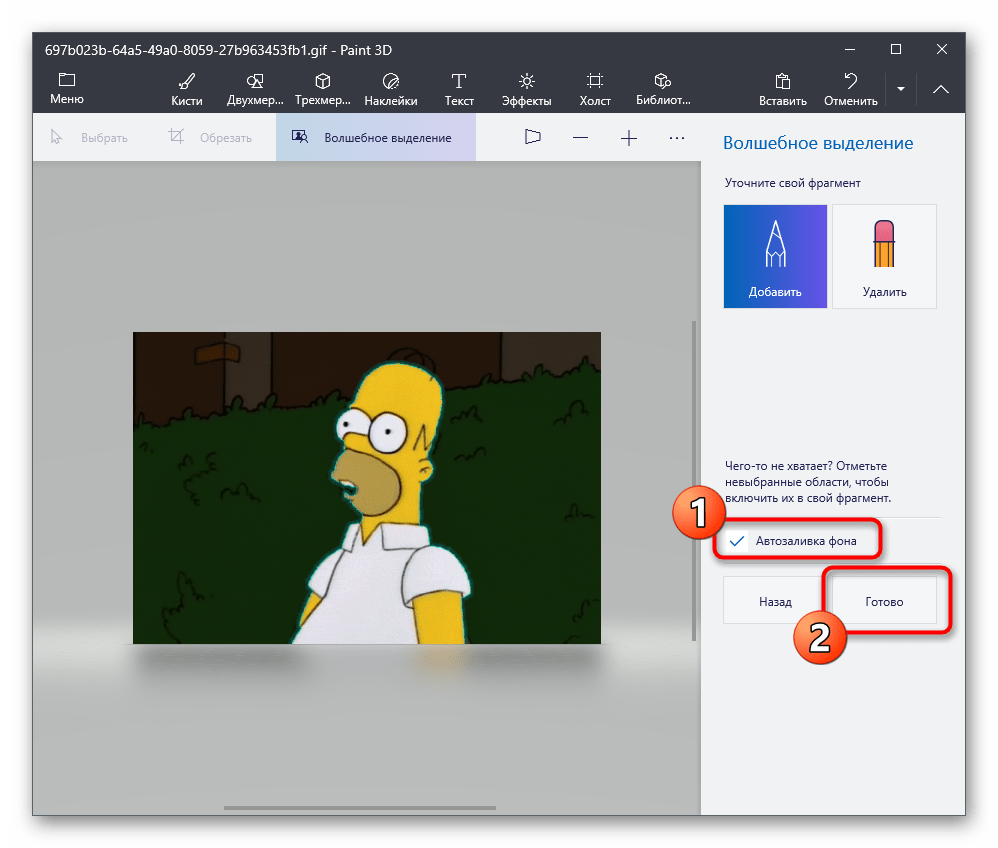Open the Библиотека 3D library
This screenshot has width=998, height=848.
click(662, 88)
